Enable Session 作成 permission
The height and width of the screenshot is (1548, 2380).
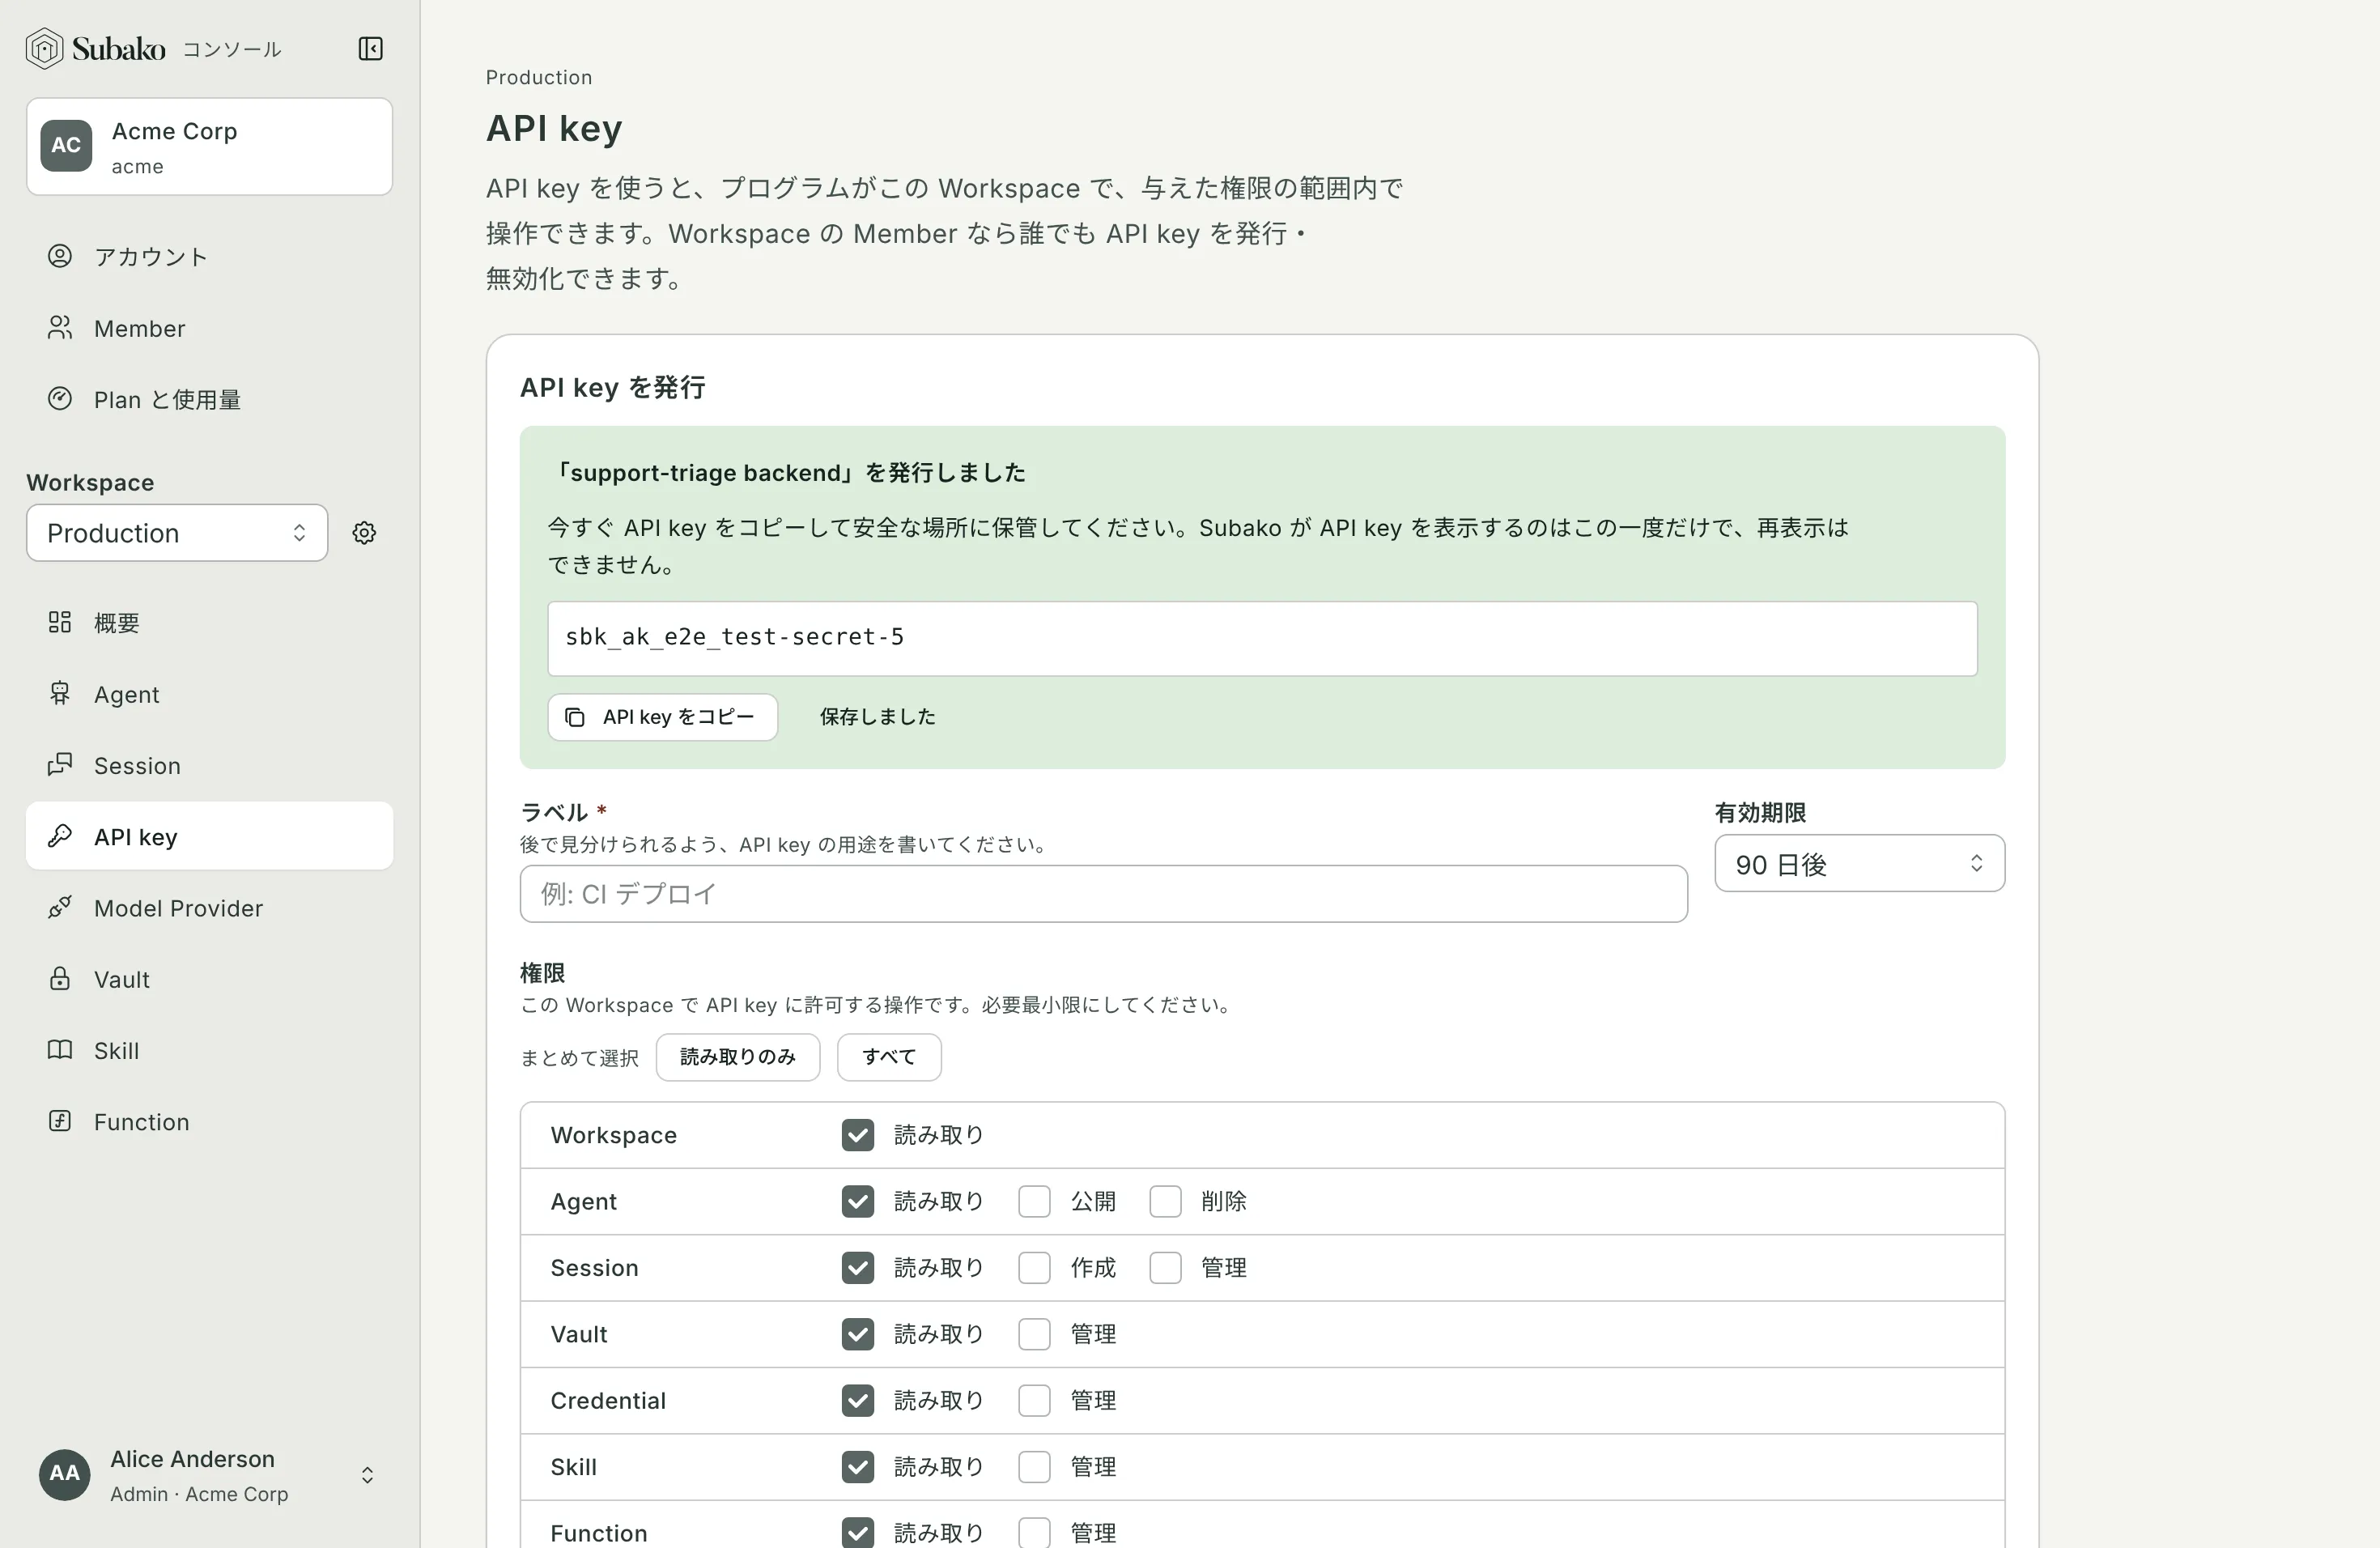(1034, 1268)
